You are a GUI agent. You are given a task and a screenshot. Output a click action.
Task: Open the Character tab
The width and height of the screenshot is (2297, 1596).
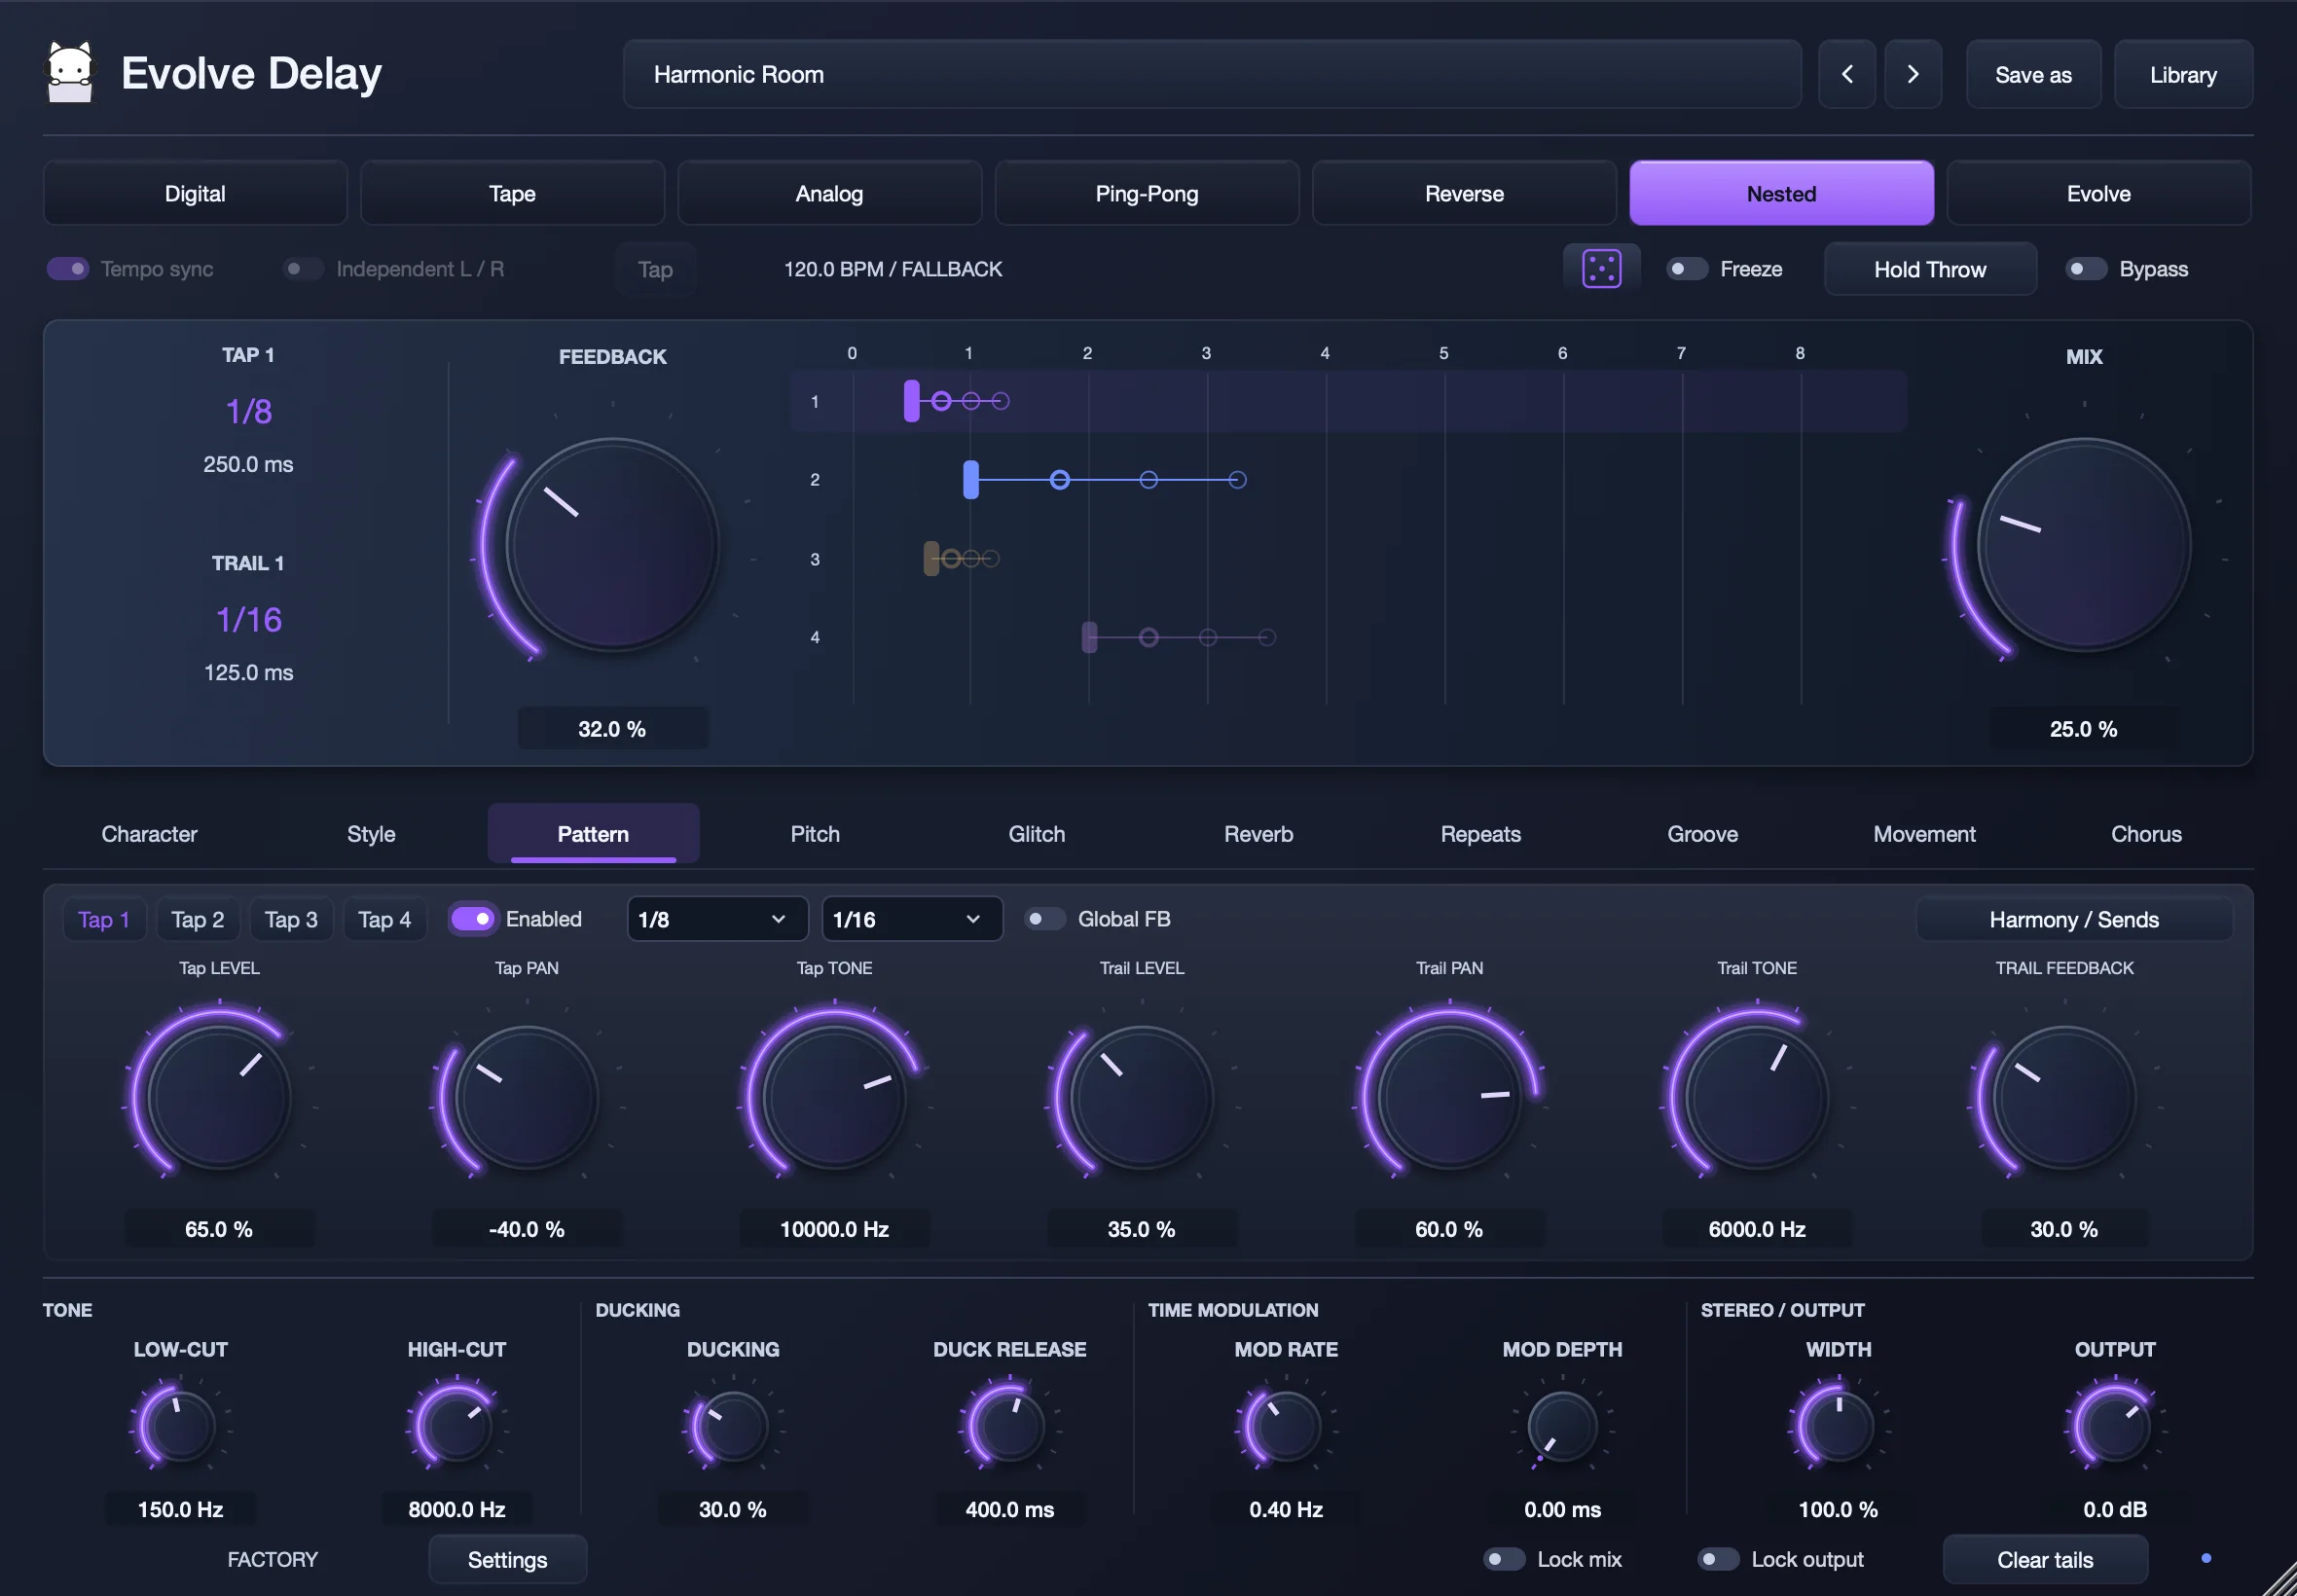pos(149,834)
